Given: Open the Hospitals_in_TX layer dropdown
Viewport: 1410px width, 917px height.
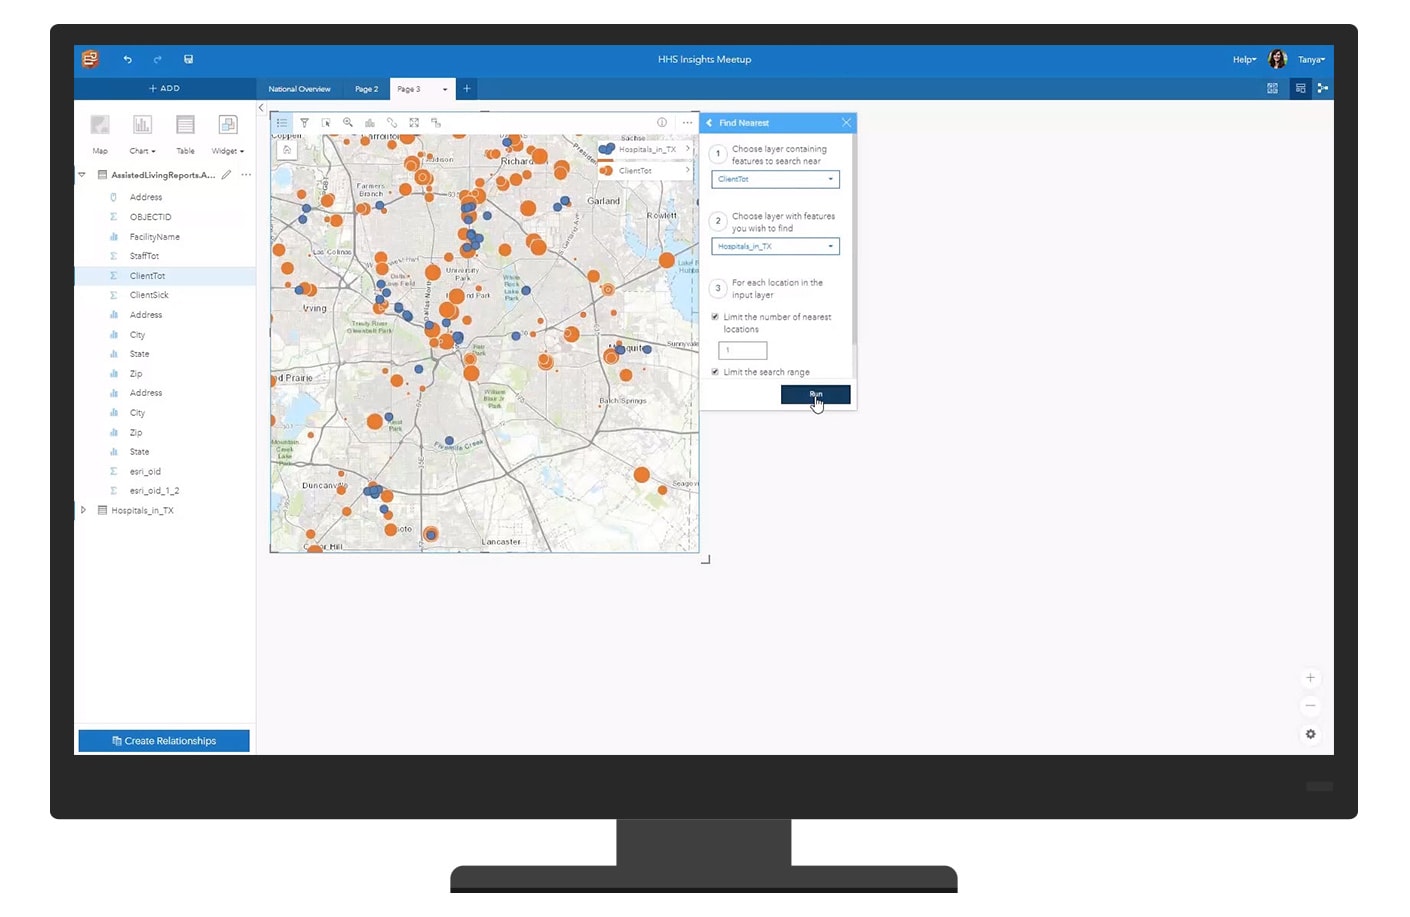Looking at the screenshot, I should (775, 246).
